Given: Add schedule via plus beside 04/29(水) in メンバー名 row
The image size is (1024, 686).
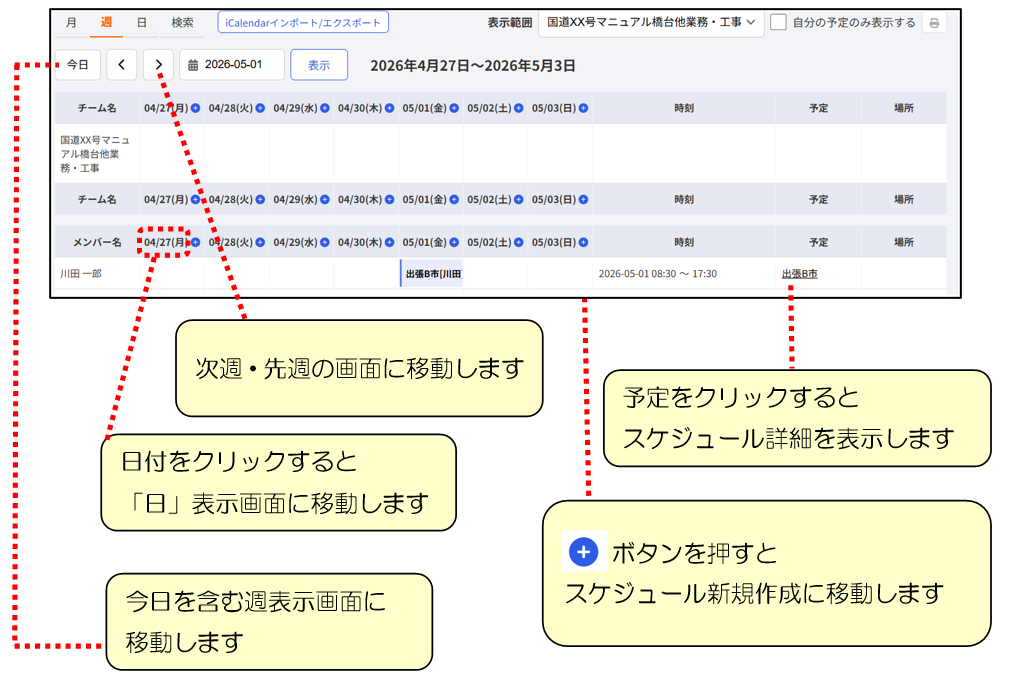Looking at the screenshot, I should pyautogui.click(x=325, y=242).
